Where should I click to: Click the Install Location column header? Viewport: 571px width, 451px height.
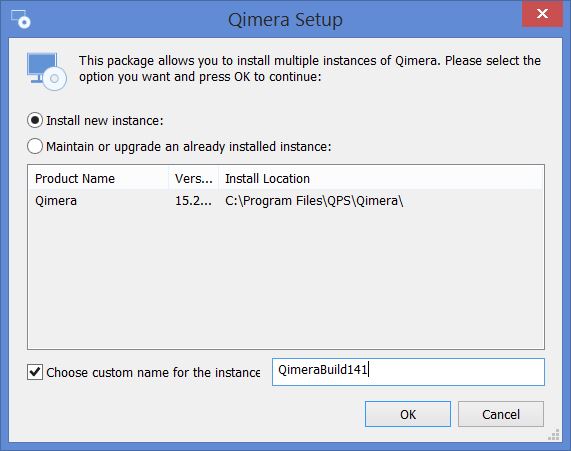pos(381,178)
